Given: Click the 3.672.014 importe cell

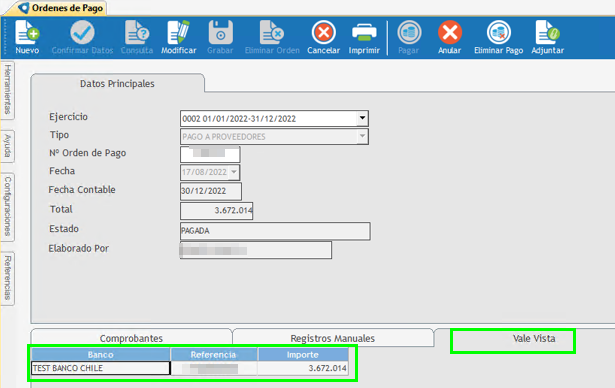Looking at the screenshot, I should (x=303, y=368).
